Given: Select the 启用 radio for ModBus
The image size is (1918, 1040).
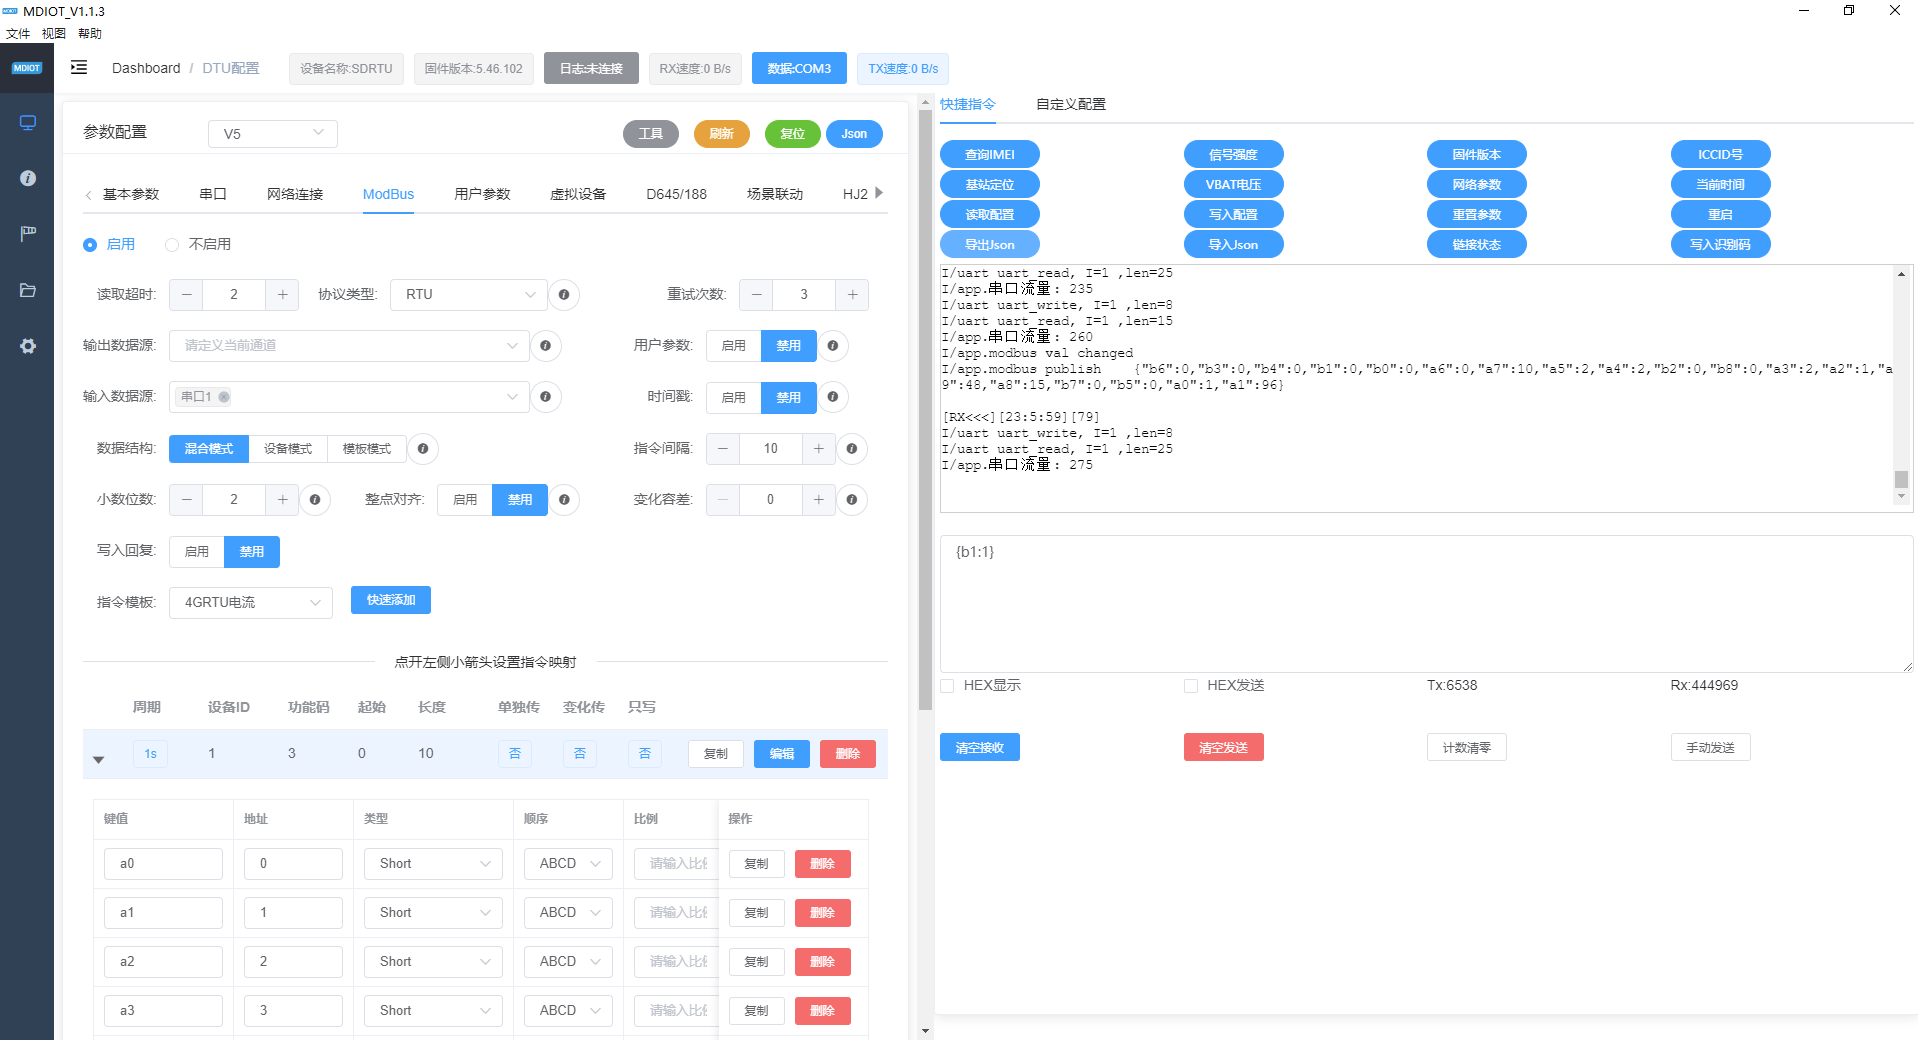Looking at the screenshot, I should [109, 245].
